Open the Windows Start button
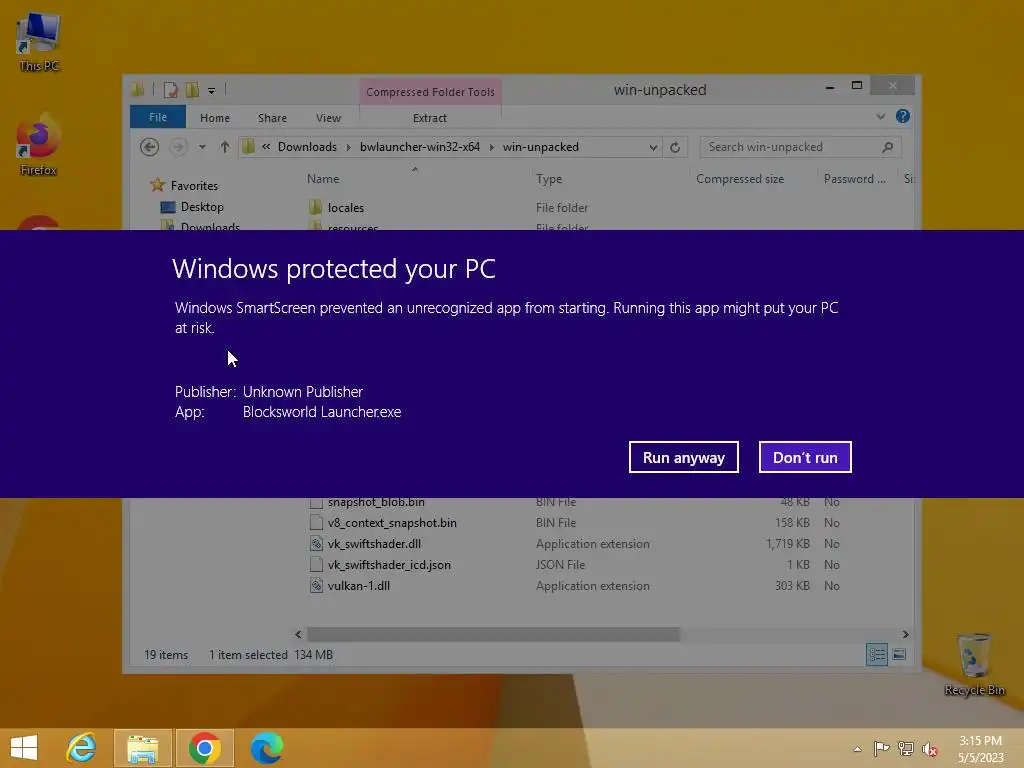The width and height of the screenshot is (1024, 768). point(24,748)
